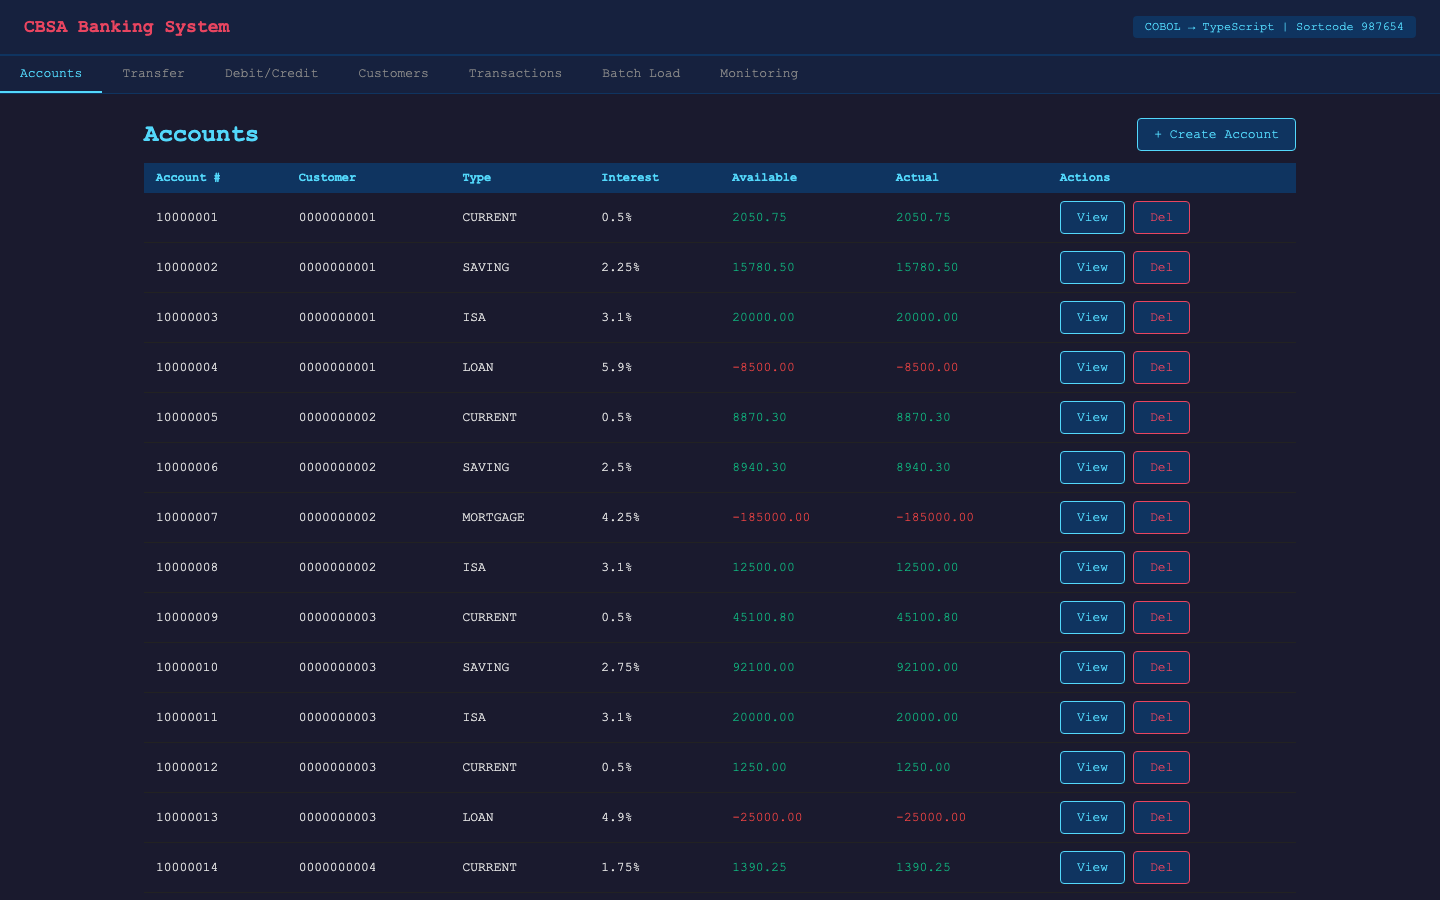Click the Available column header
This screenshot has width=1440, height=900.
tap(764, 178)
